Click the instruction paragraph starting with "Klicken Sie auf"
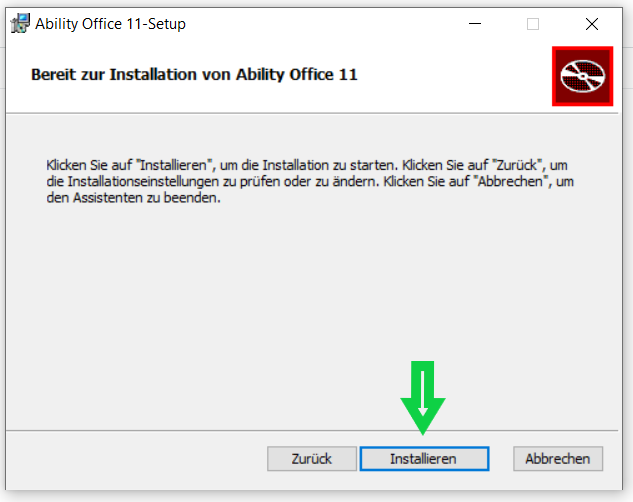The height and width of the screenshot is (502, 633). [310, 182]
